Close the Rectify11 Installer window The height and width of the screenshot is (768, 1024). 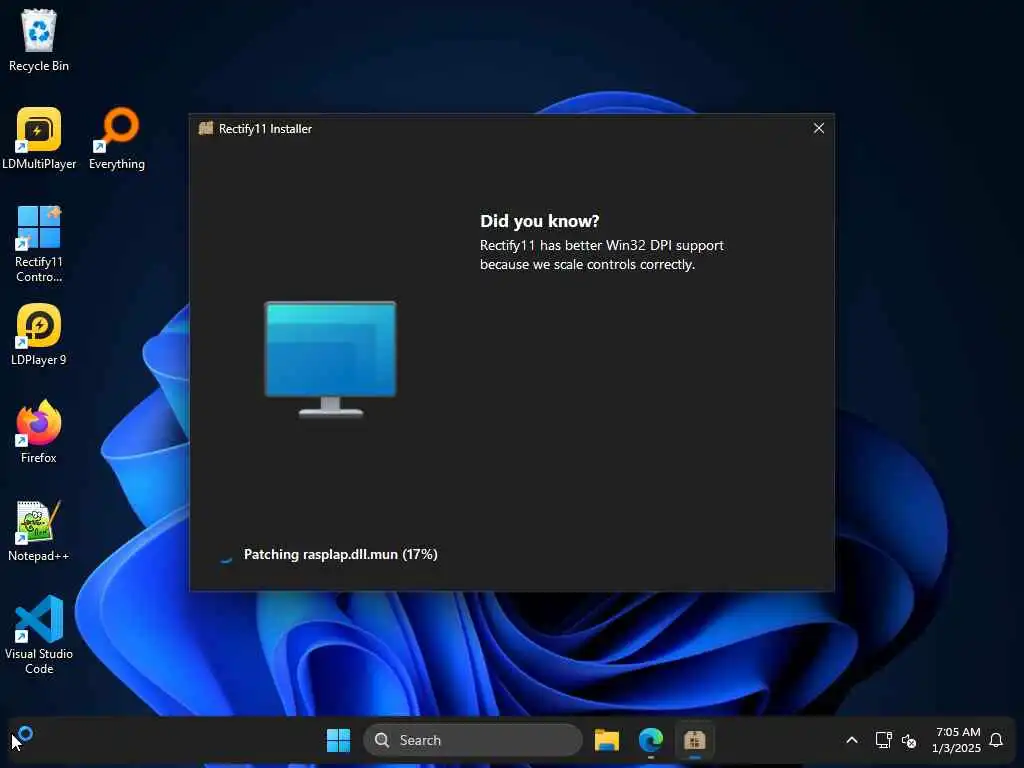[x=818, y=128]
